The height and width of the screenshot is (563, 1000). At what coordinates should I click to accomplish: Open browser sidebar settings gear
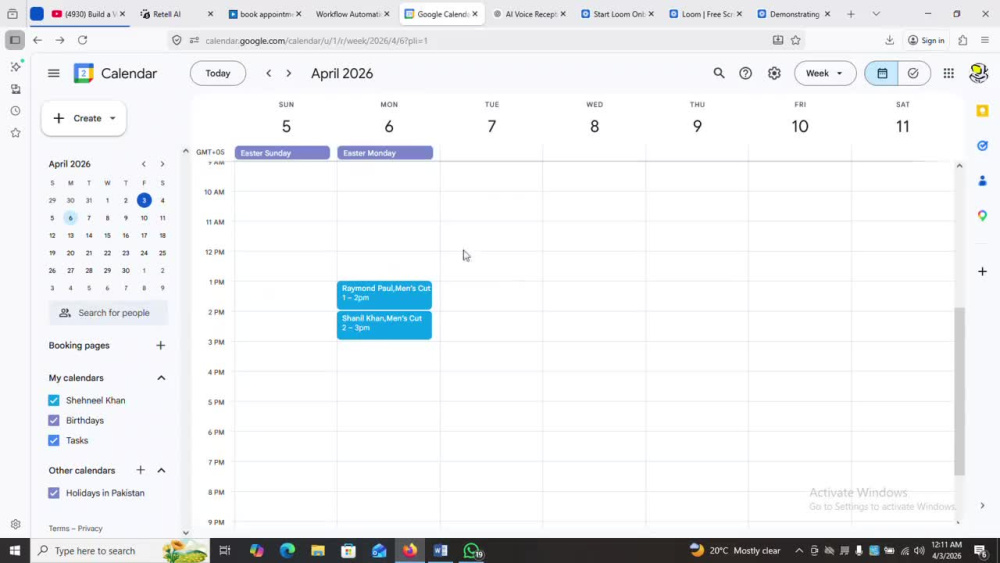pyautogui.click(x=15, y=524)
